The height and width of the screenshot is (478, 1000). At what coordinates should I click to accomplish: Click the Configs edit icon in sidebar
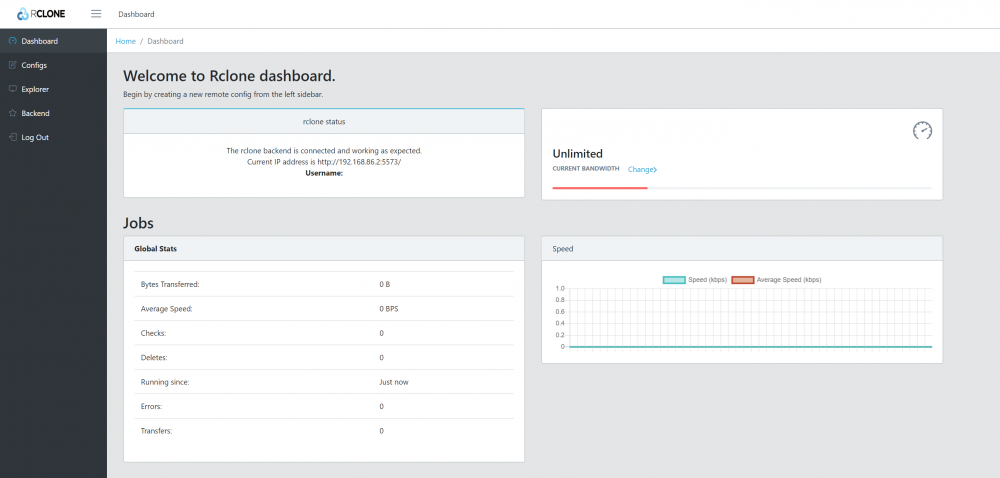click(13, 65)
